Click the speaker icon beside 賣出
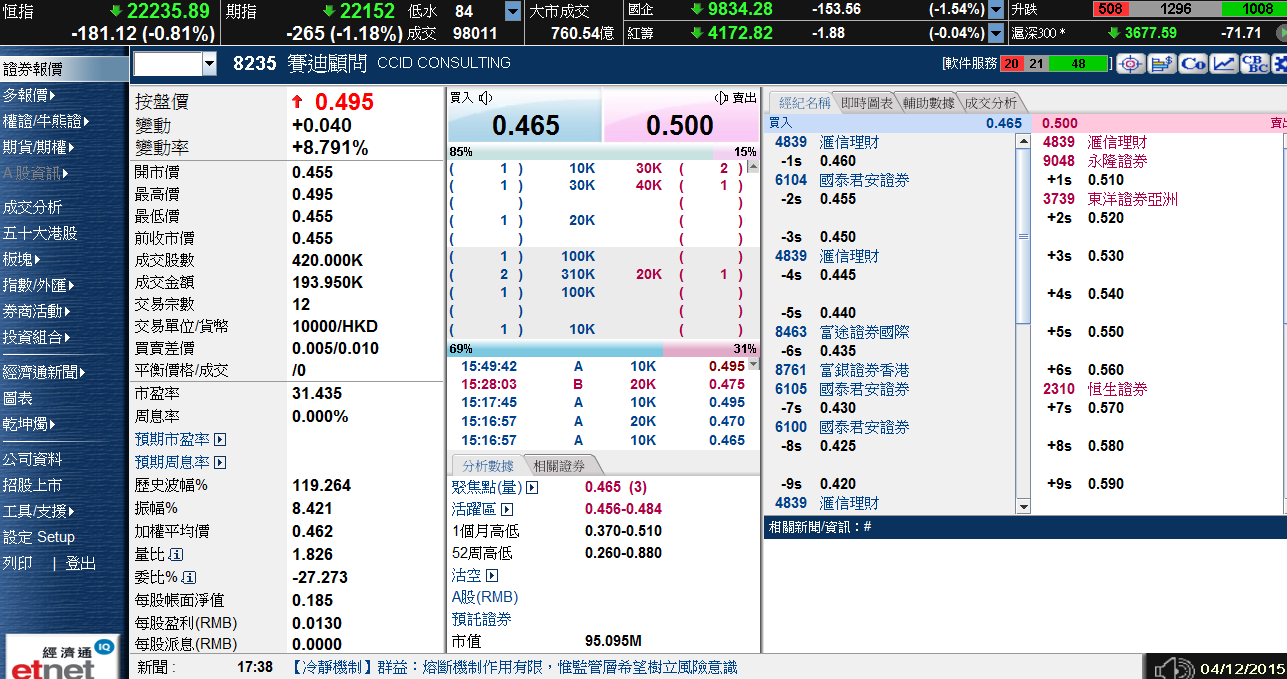1287x679 pixels. tap(722, 97)
